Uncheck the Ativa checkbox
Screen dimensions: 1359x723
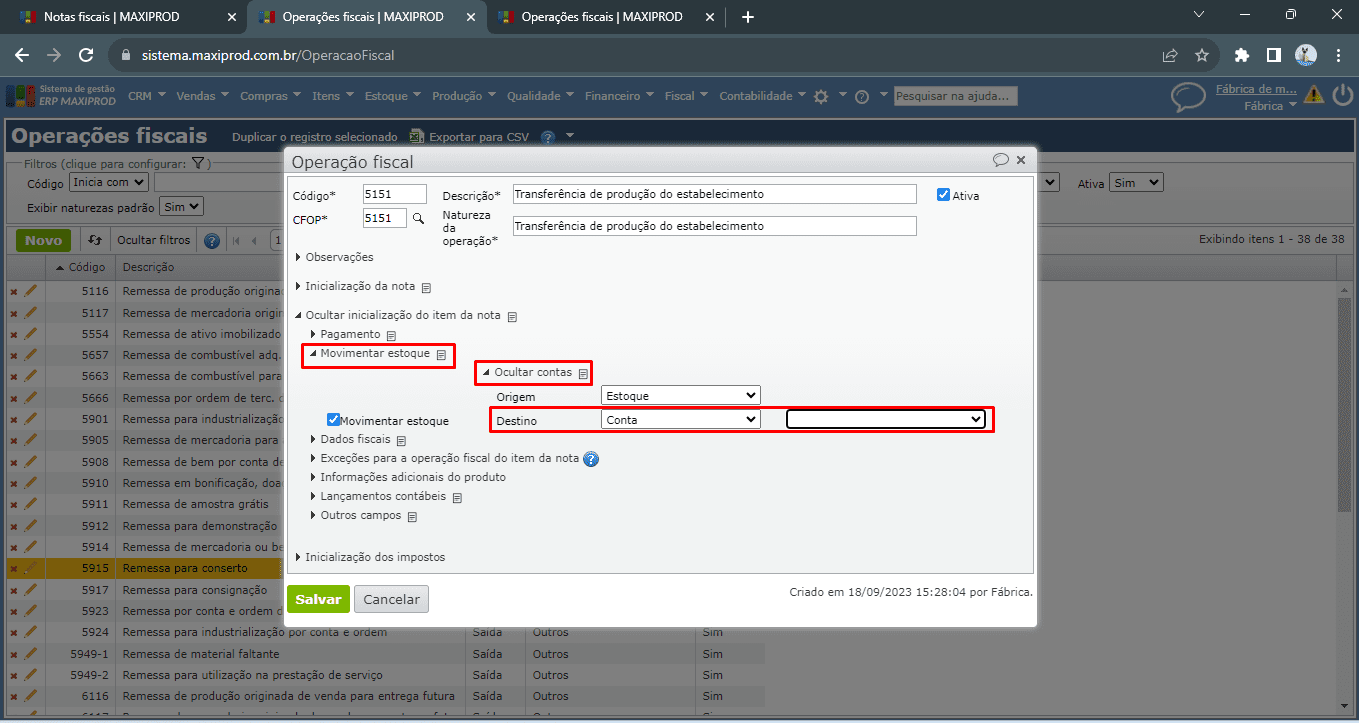point(943,195)
